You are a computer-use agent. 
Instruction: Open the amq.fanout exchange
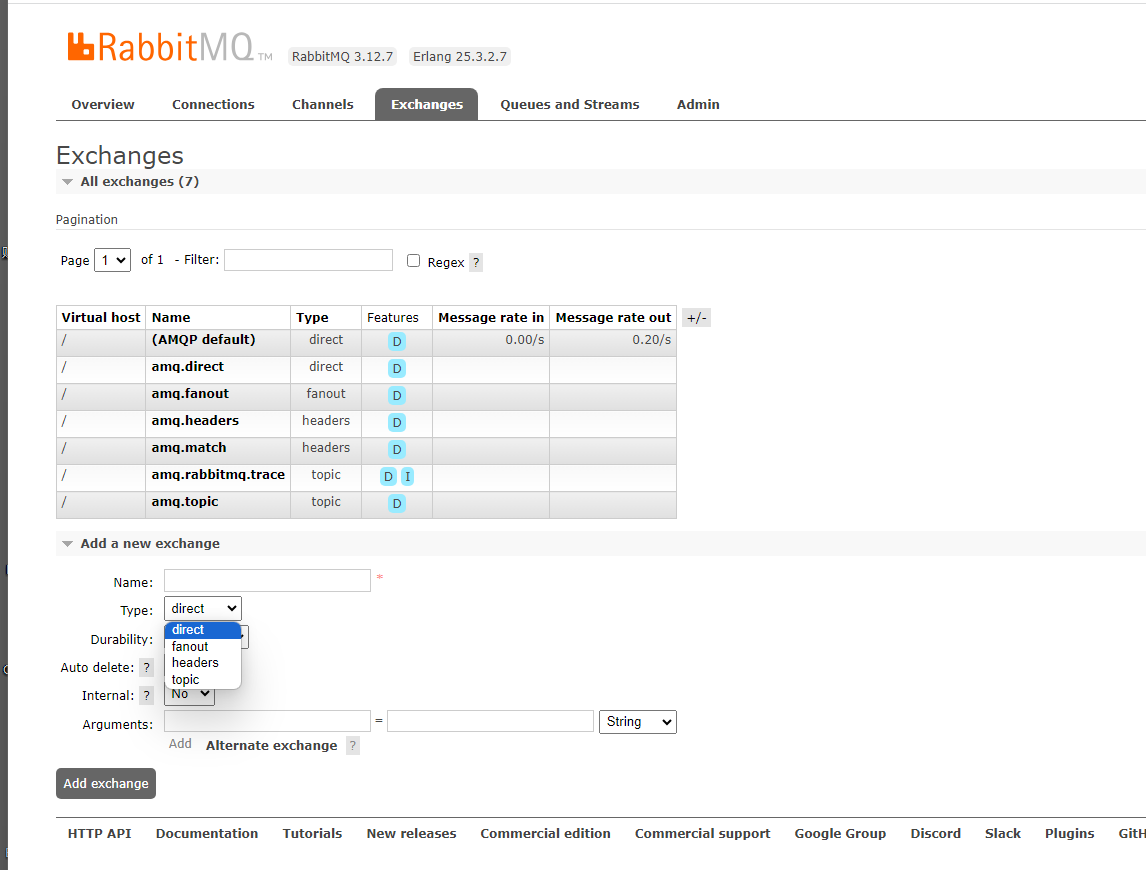click(190, 394)
